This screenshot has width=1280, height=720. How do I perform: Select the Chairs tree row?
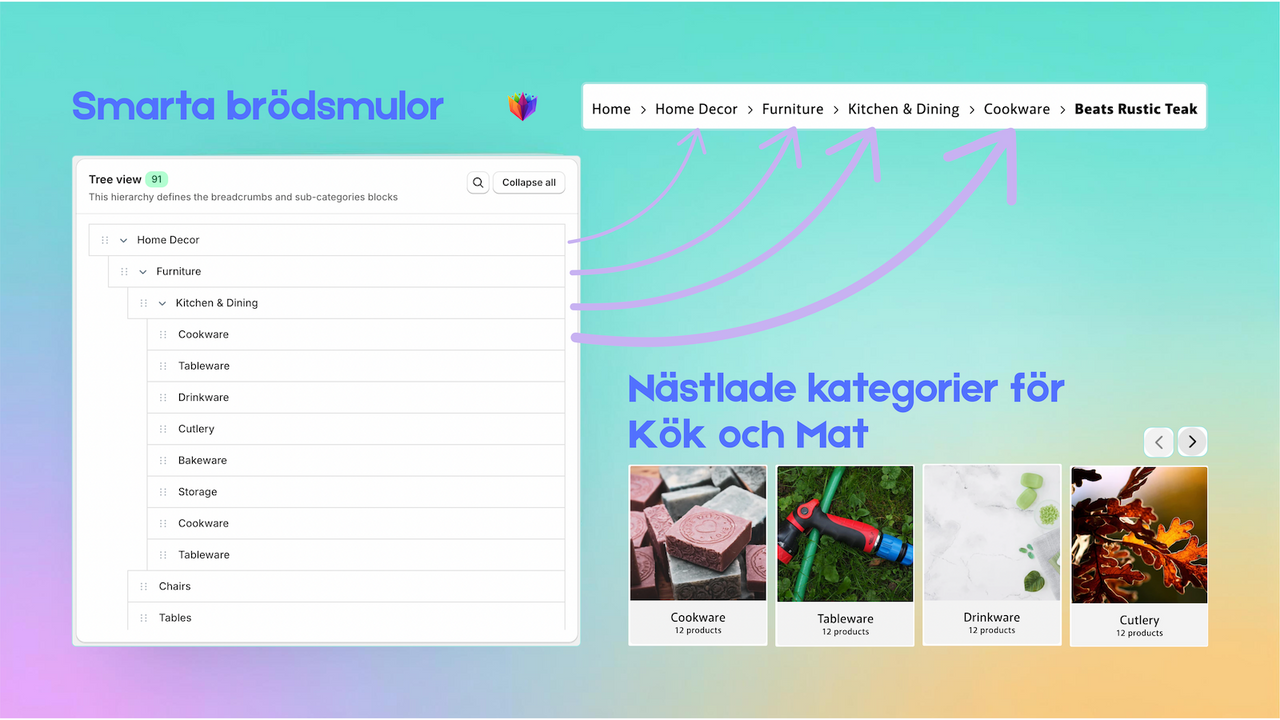click(x=347, y=586)
